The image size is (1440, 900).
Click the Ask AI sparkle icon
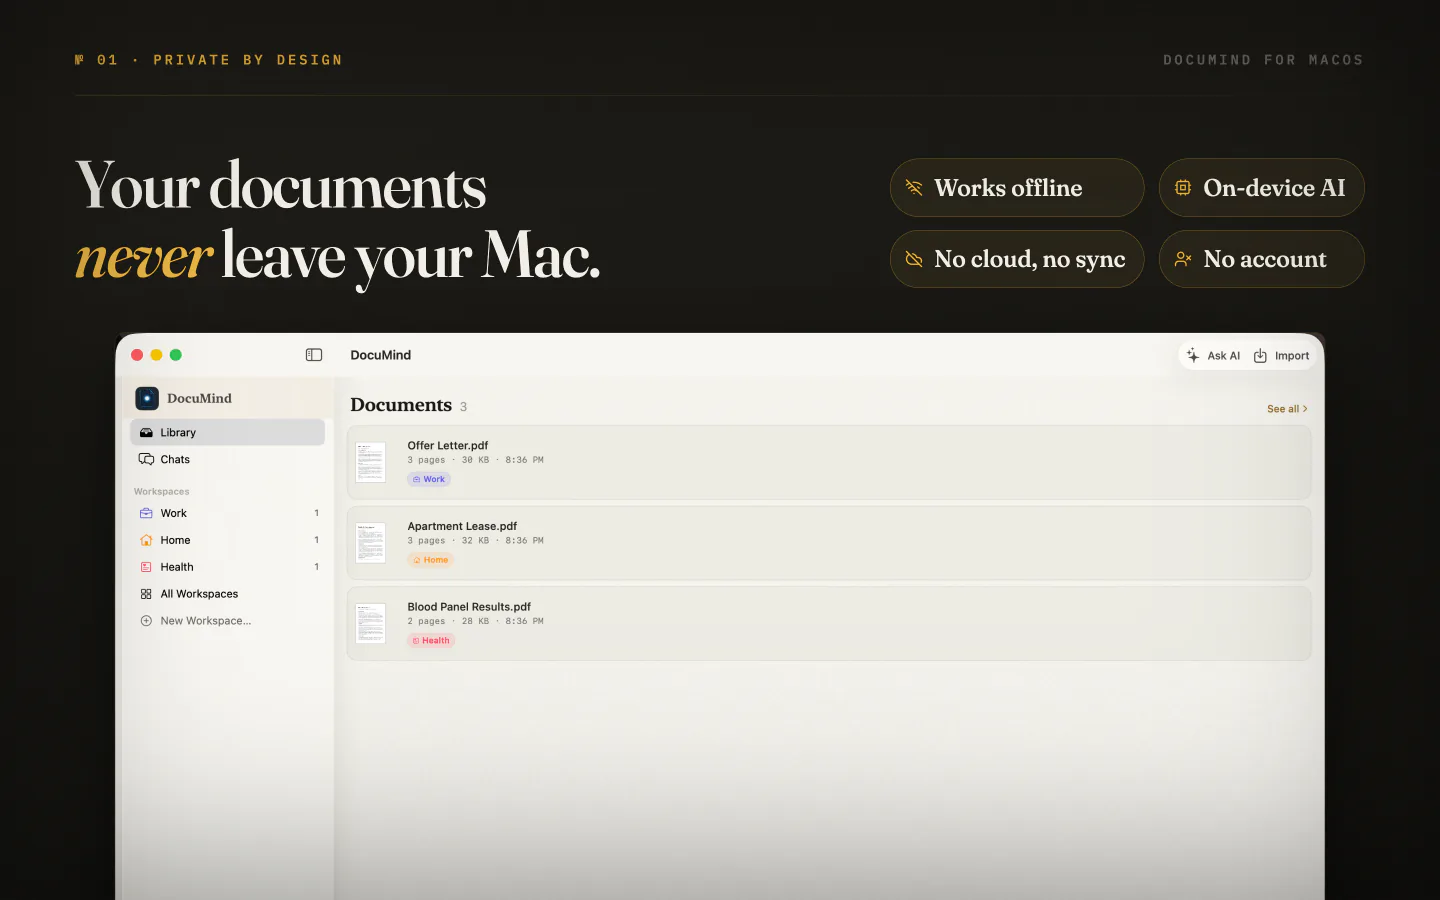point(1193,355)
